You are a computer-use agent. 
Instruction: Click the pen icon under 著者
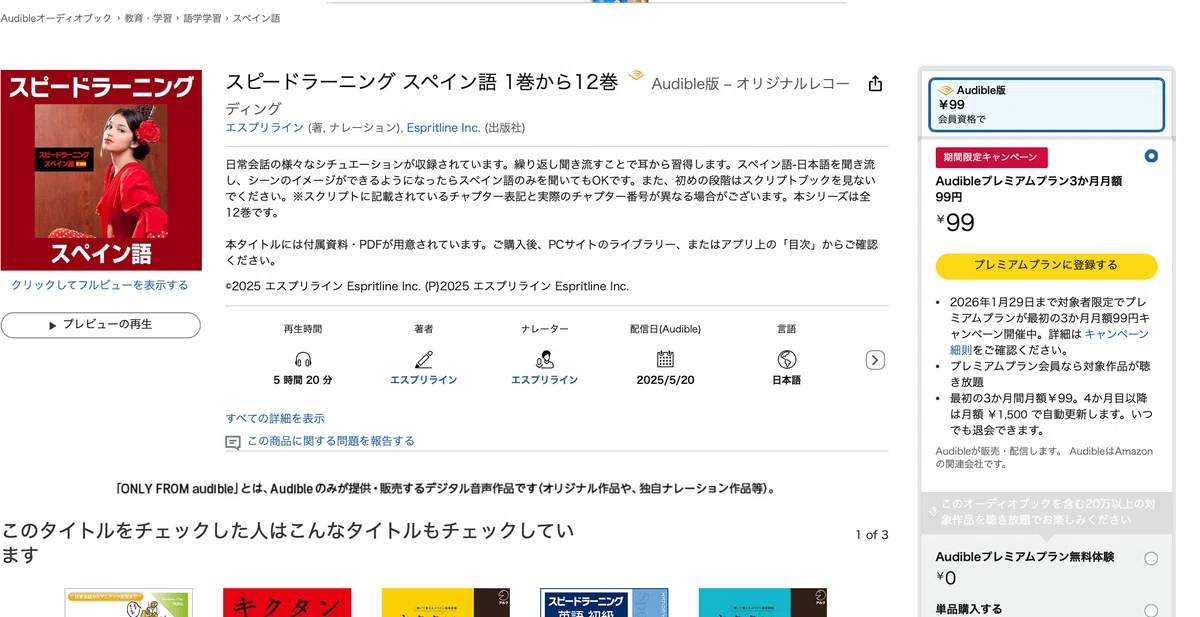[424, 359]
